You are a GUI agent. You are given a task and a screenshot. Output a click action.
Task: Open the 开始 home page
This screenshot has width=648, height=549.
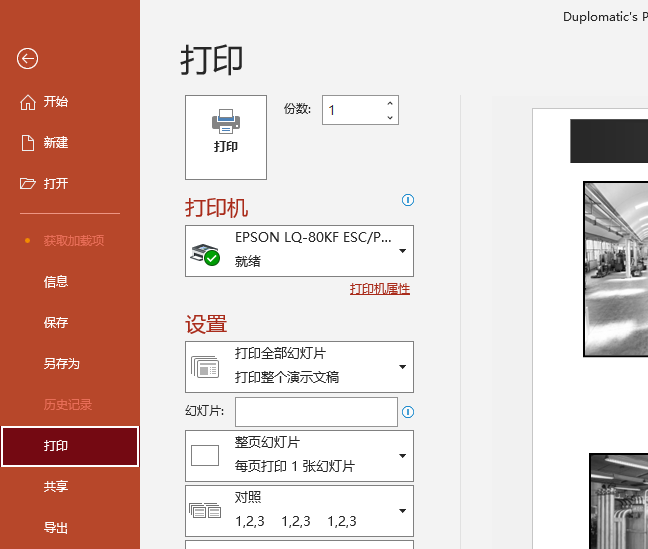pos(56,102)
